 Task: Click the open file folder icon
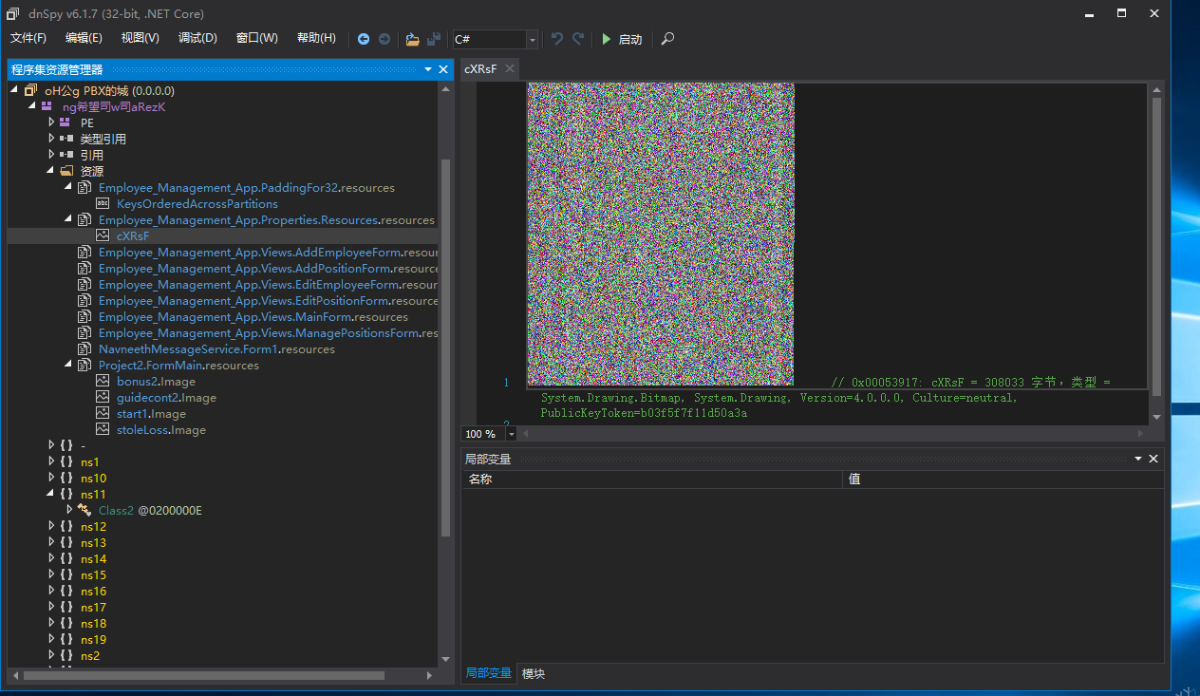pos(412,39)
